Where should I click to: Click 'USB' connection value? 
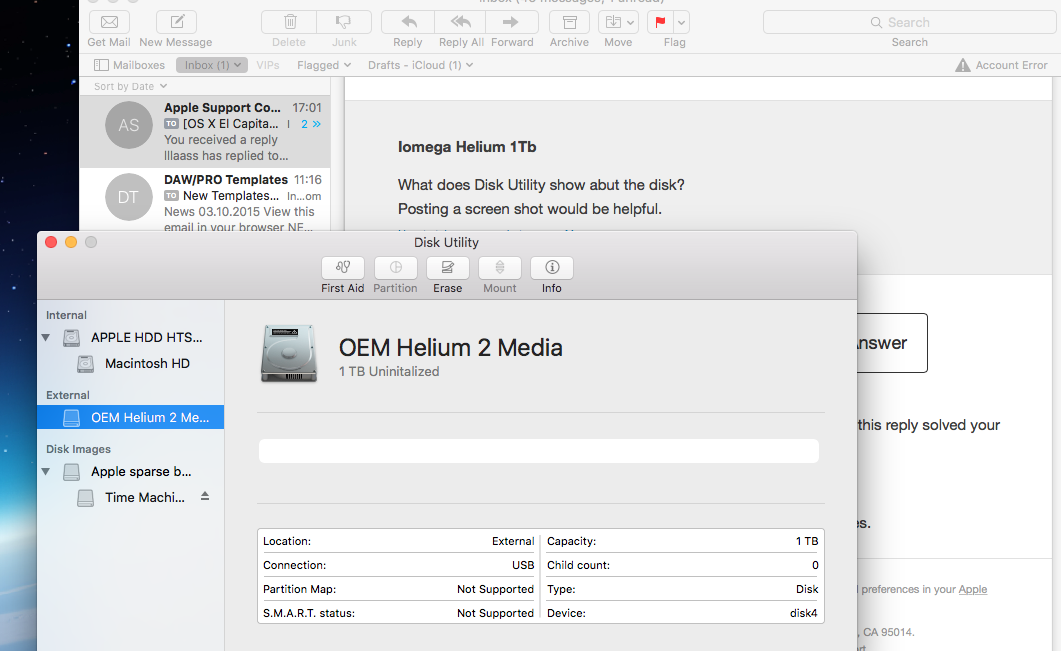pos(522,565)
